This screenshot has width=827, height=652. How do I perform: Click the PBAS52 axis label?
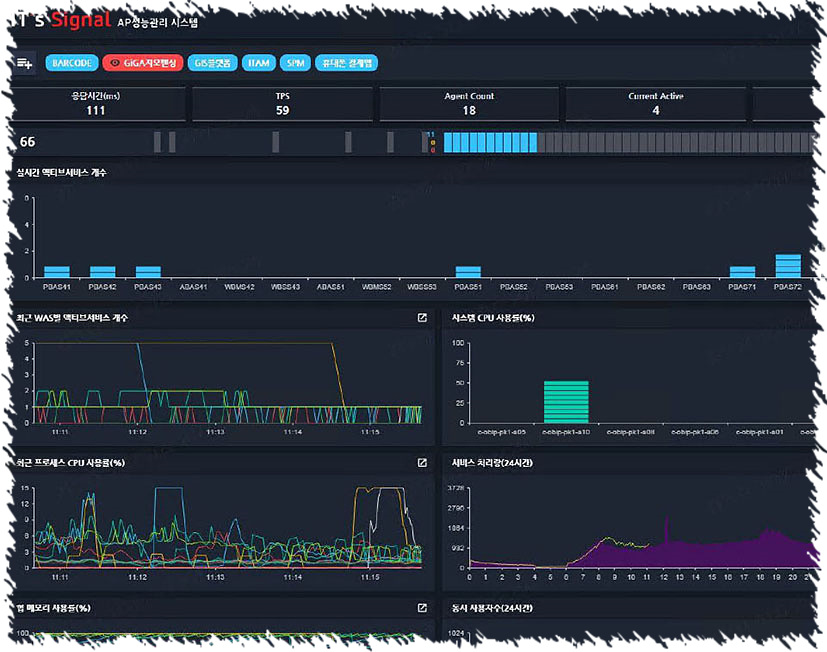tap(514, 287)
